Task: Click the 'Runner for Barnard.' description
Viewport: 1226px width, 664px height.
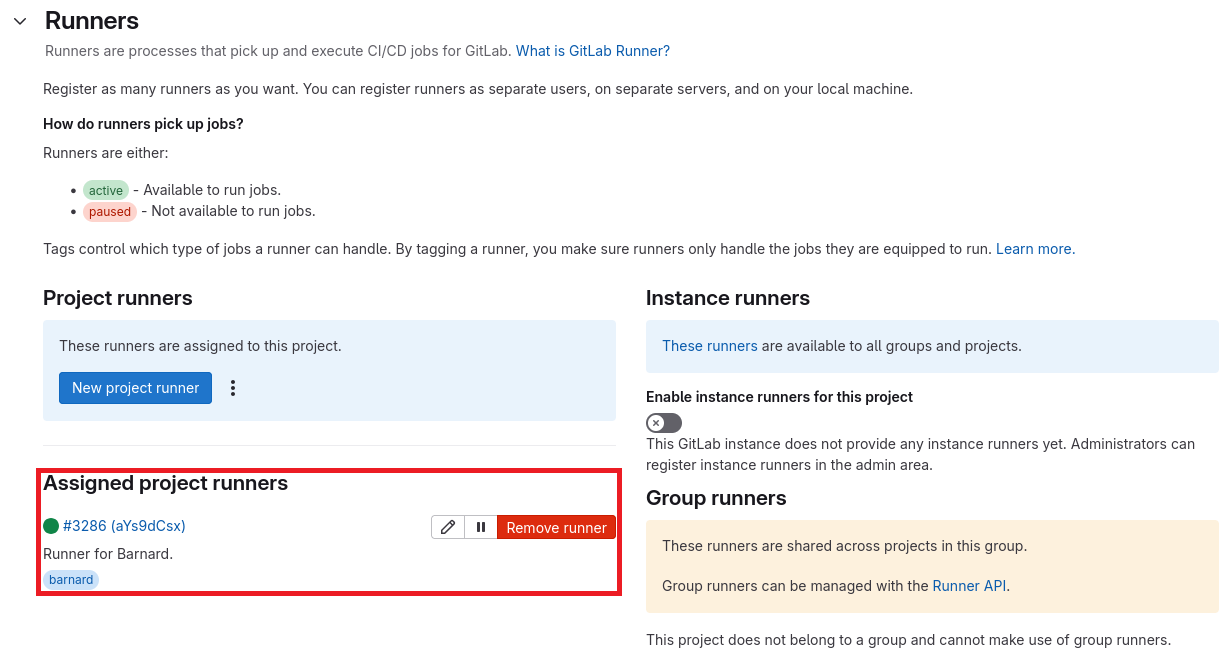Action: tap(108, 554)
